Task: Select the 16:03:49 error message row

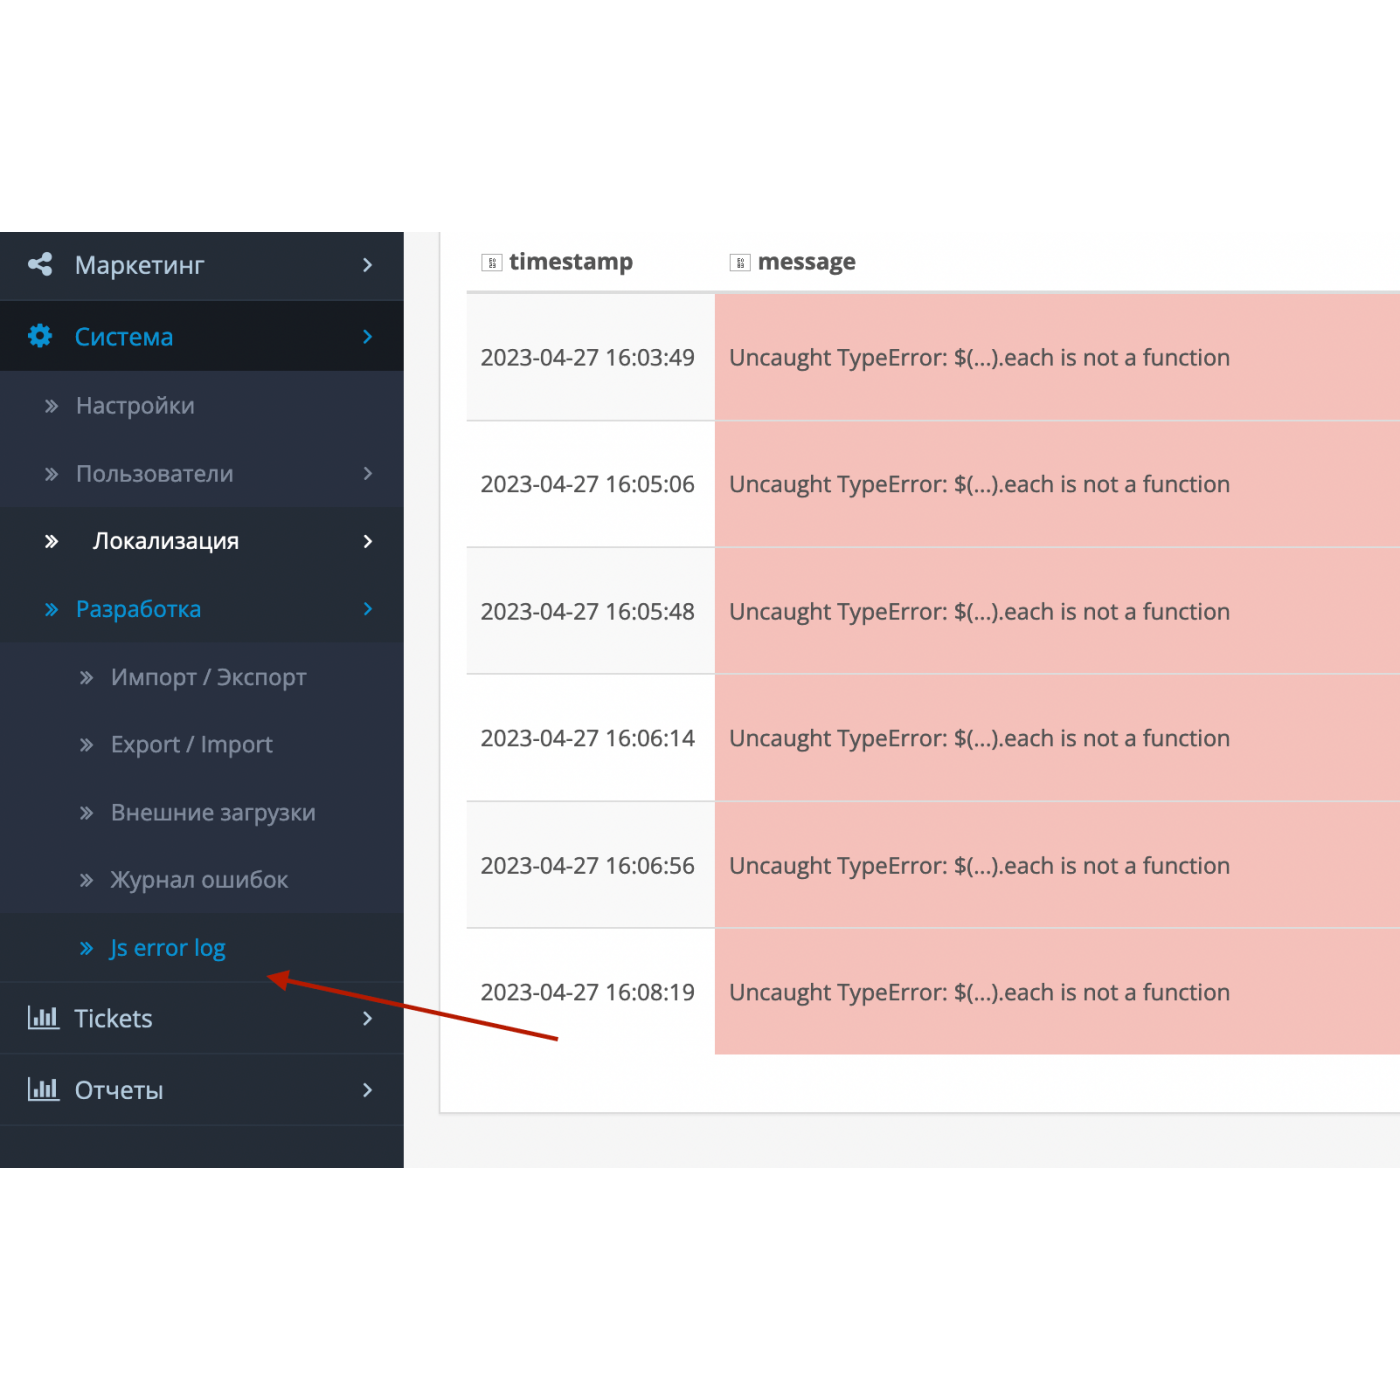Action: (979, 358)
